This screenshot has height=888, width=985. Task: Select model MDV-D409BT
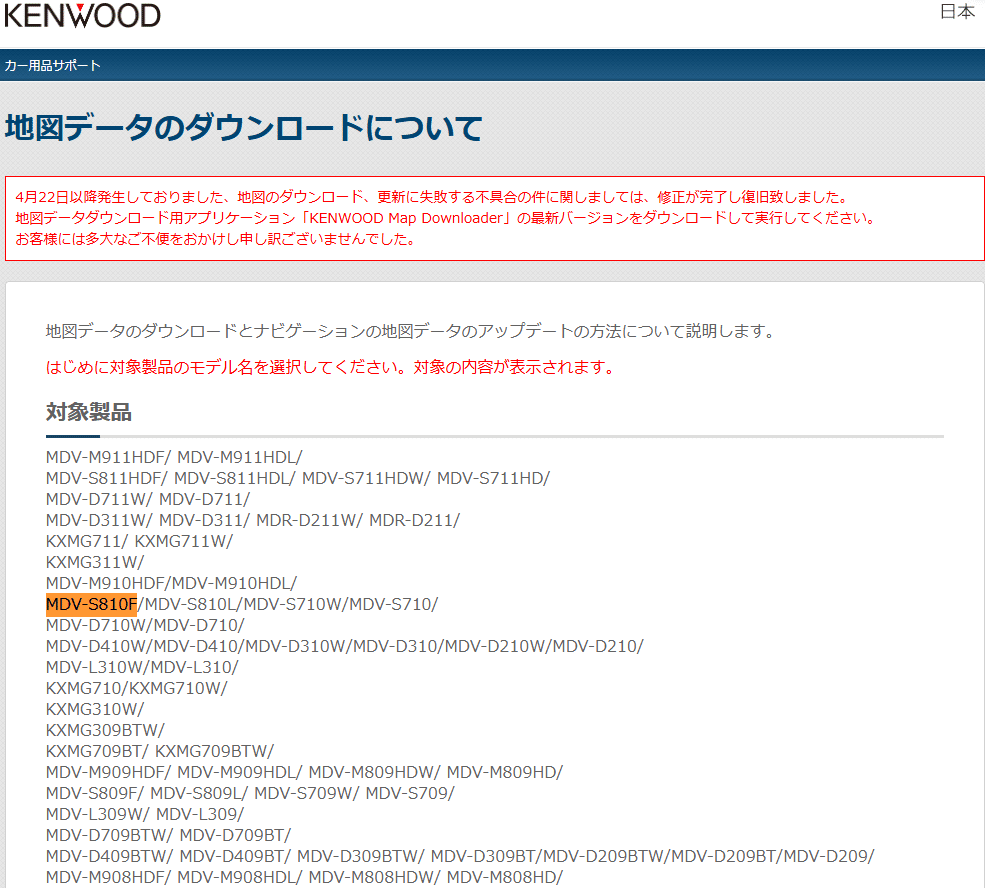click(233, 856)
